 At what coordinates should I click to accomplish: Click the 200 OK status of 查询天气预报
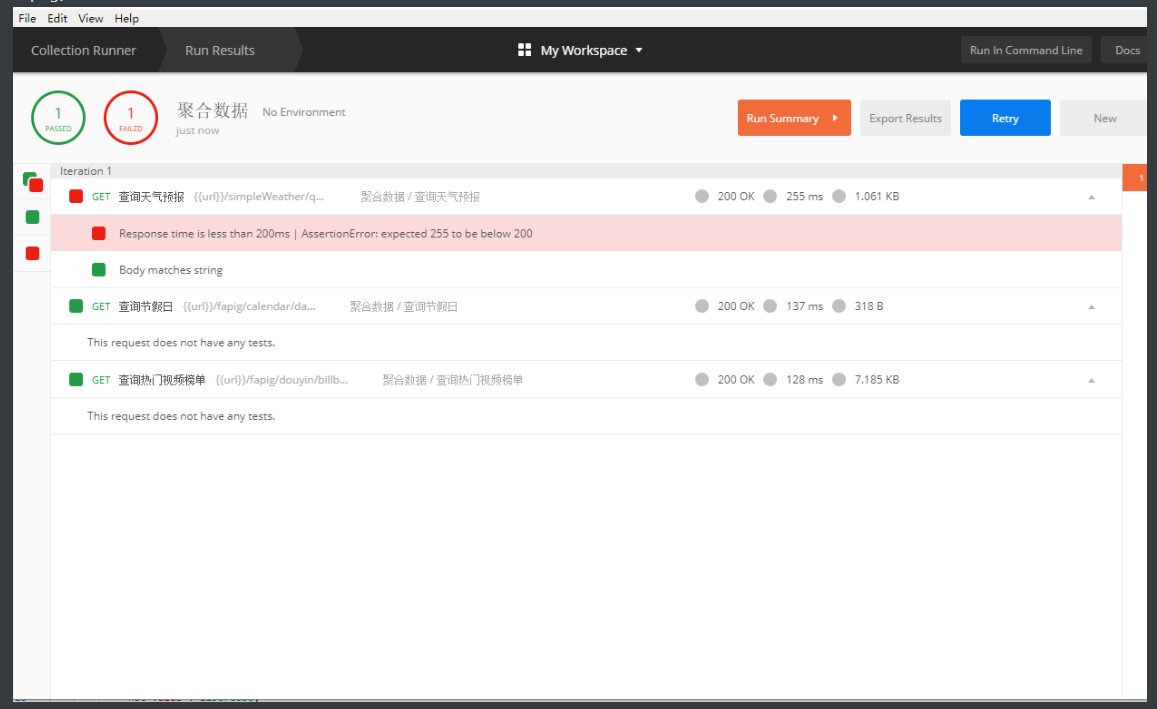736,196
